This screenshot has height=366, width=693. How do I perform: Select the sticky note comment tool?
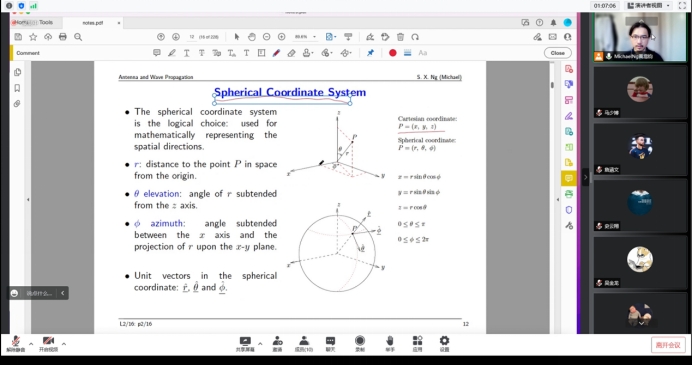[156, 53]
